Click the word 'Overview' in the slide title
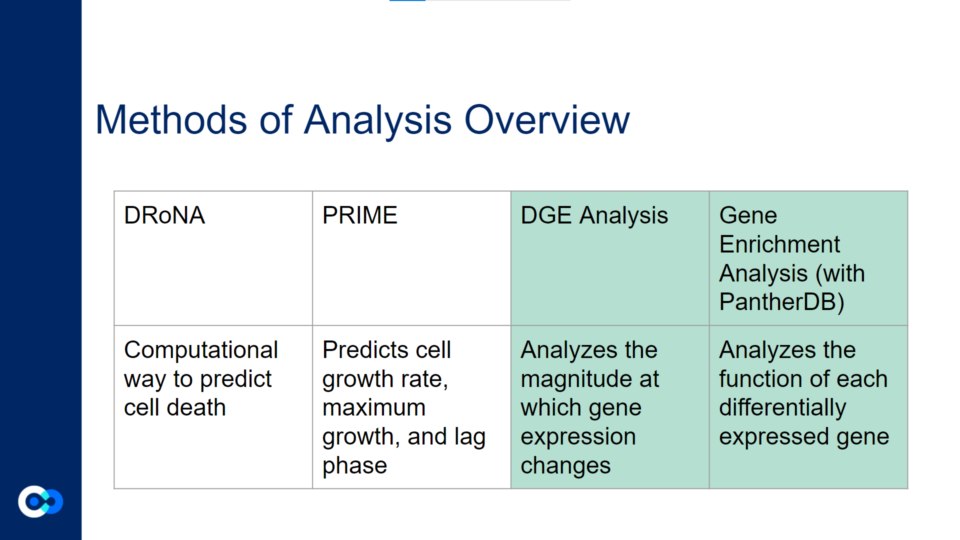 coord(546,120)
